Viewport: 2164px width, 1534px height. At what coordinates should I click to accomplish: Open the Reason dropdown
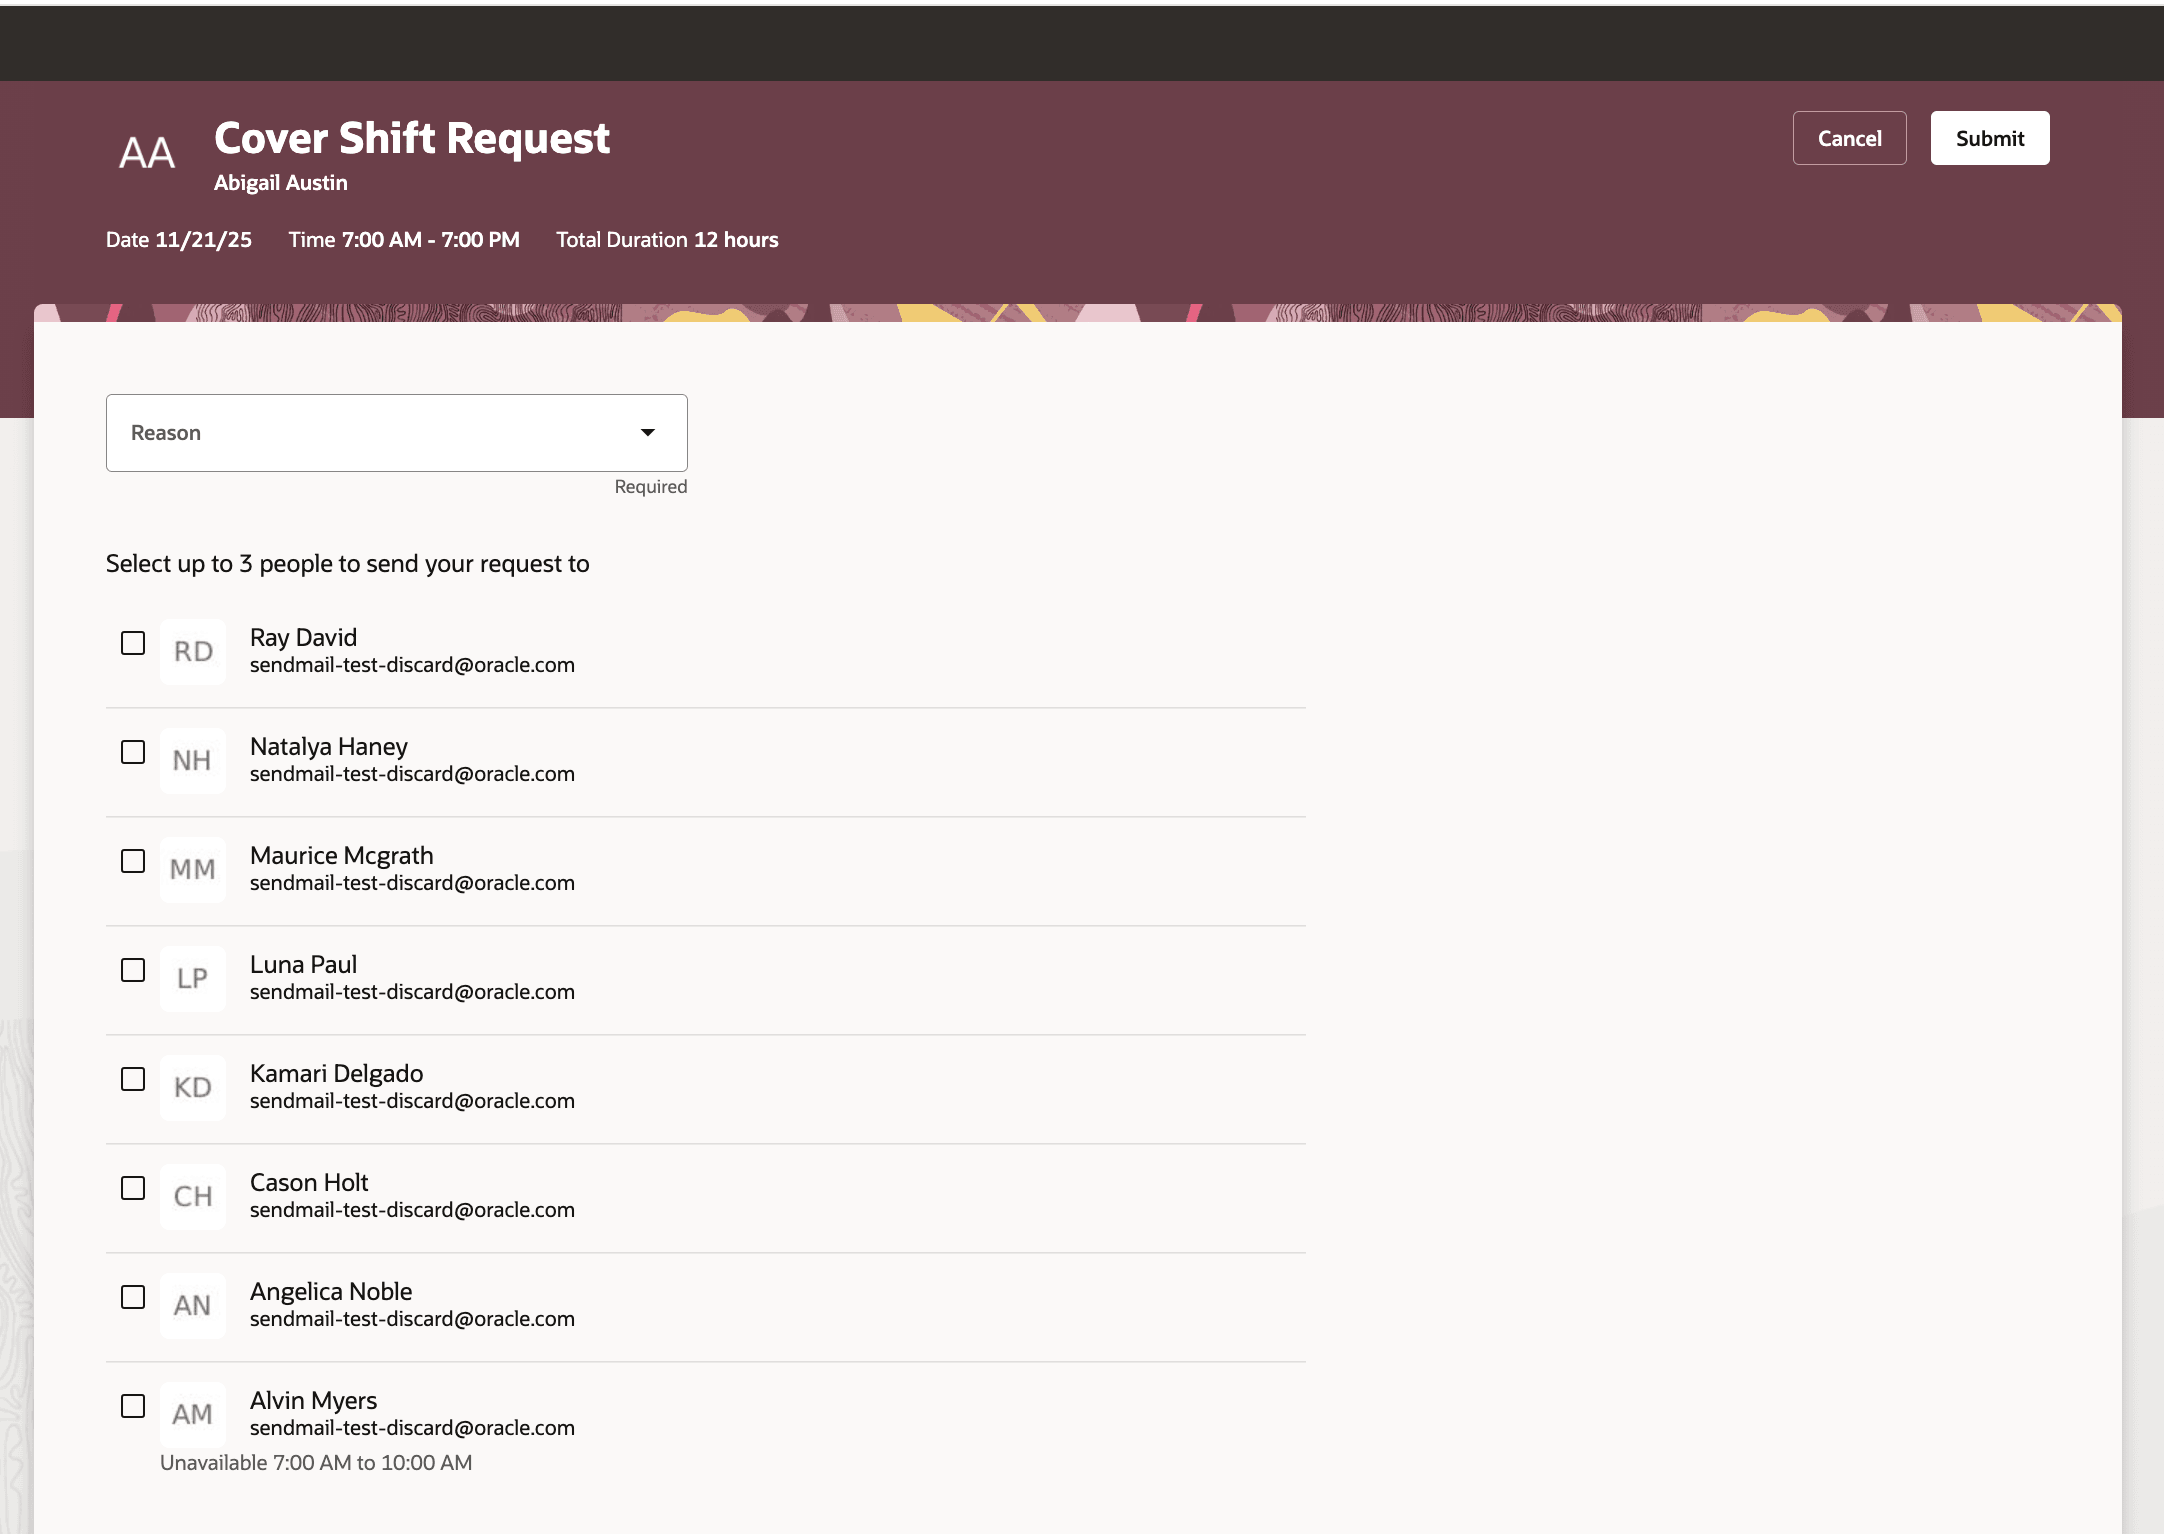pos(396,432)
